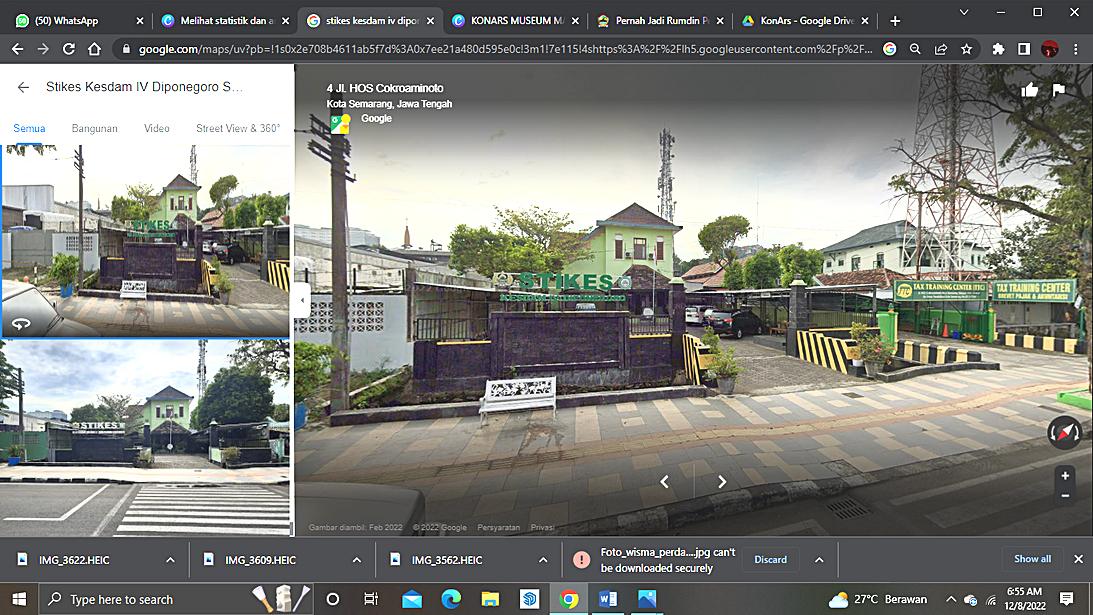1093x615 pixels.
Task: Open the second Stikes gate thumbnail
Action: coord(145,438)
